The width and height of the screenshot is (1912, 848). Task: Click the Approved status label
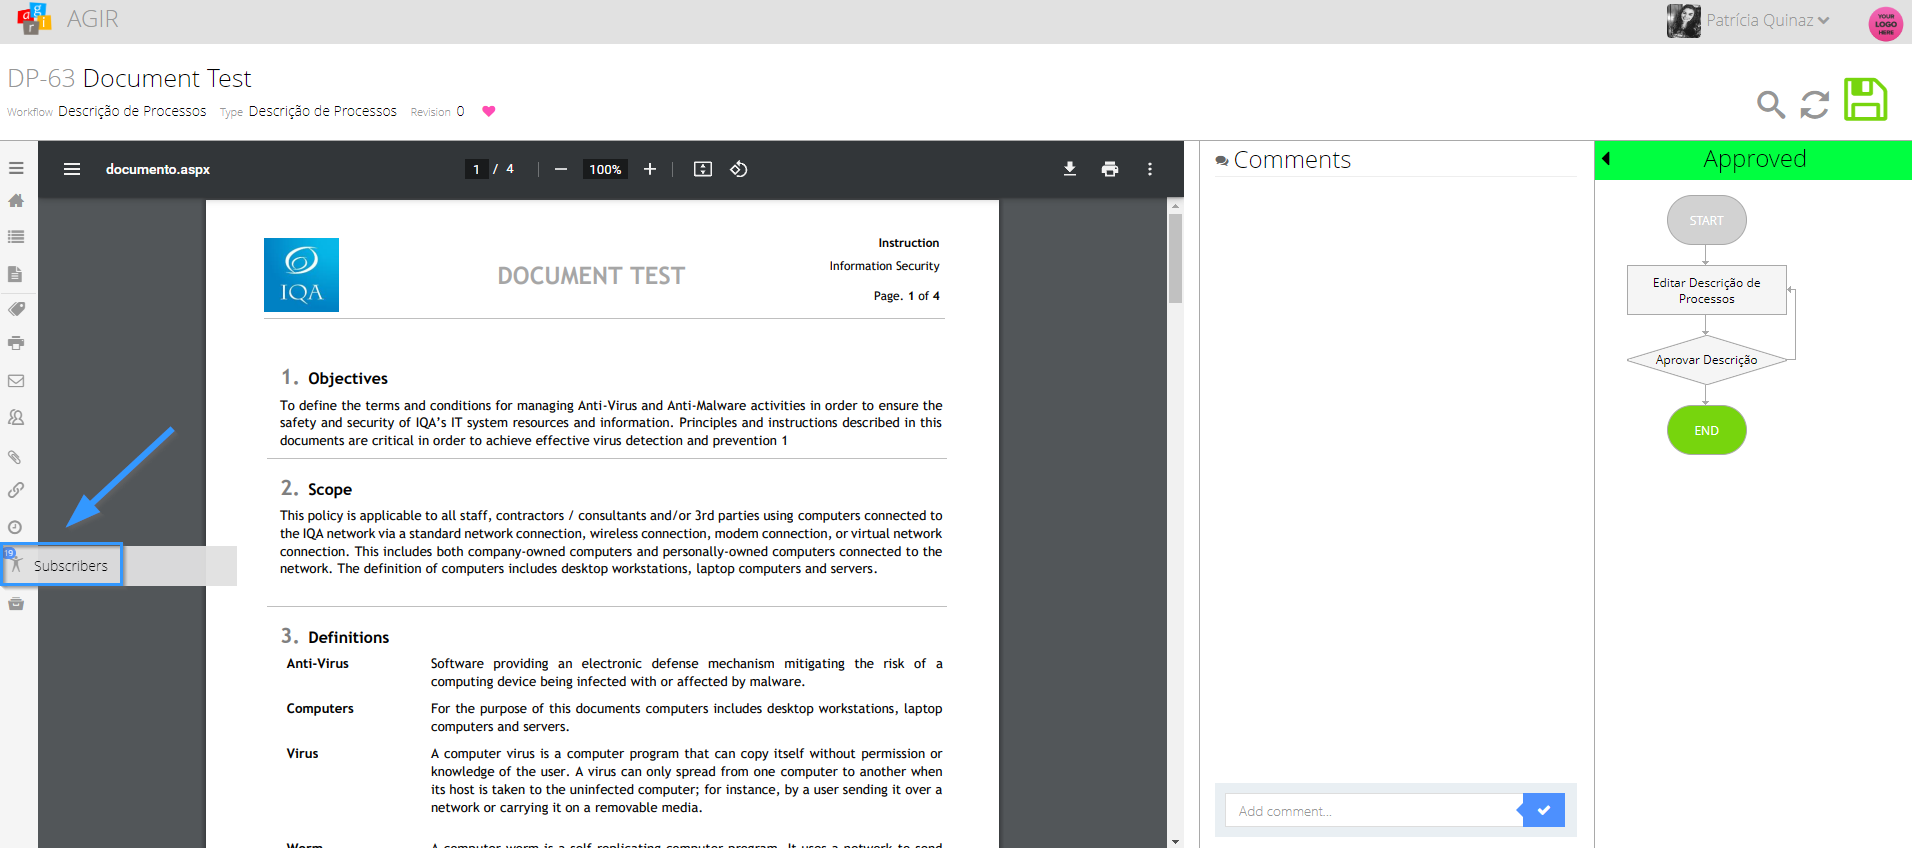pos(1755,159)
